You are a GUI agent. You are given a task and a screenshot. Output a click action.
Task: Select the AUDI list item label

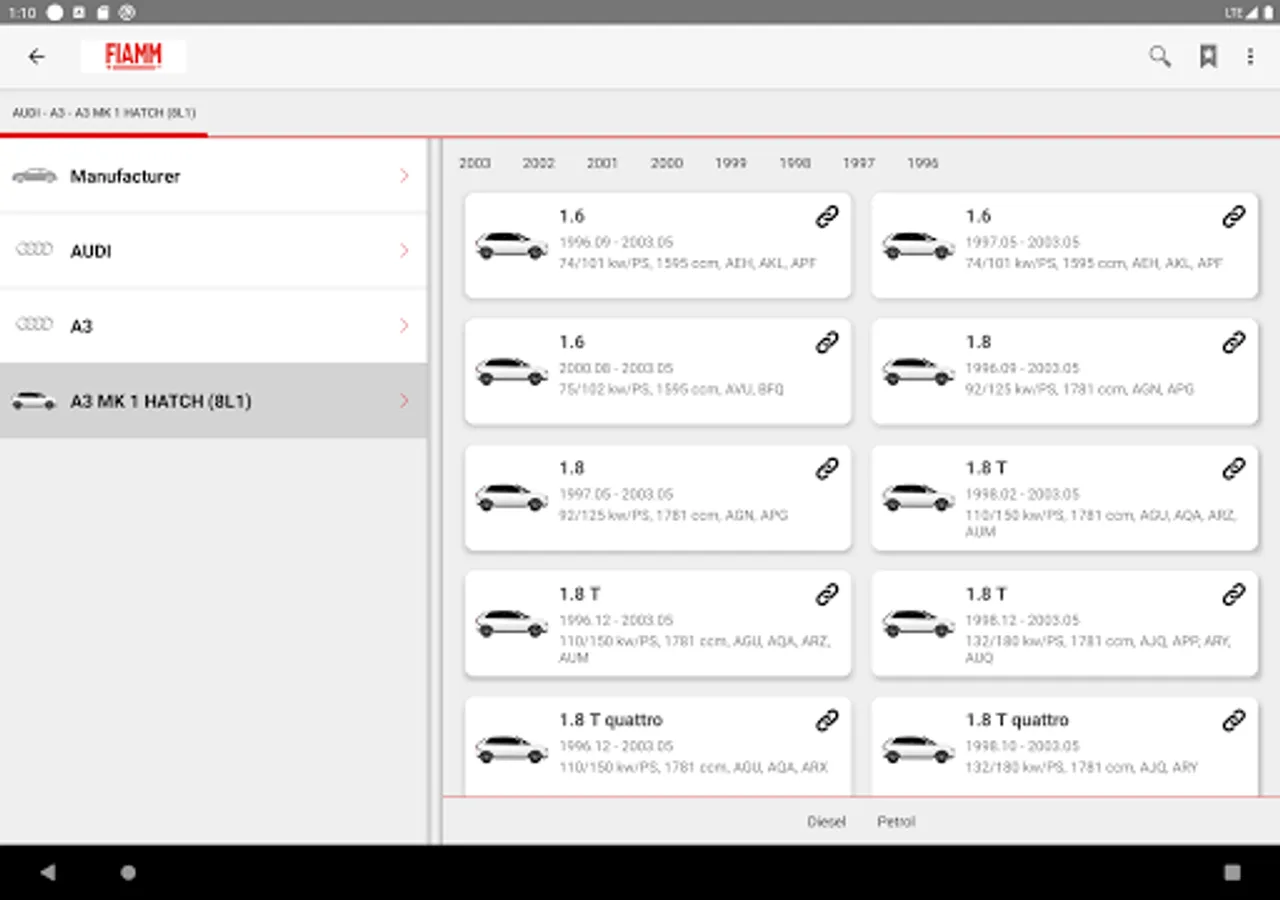[91, 251]
